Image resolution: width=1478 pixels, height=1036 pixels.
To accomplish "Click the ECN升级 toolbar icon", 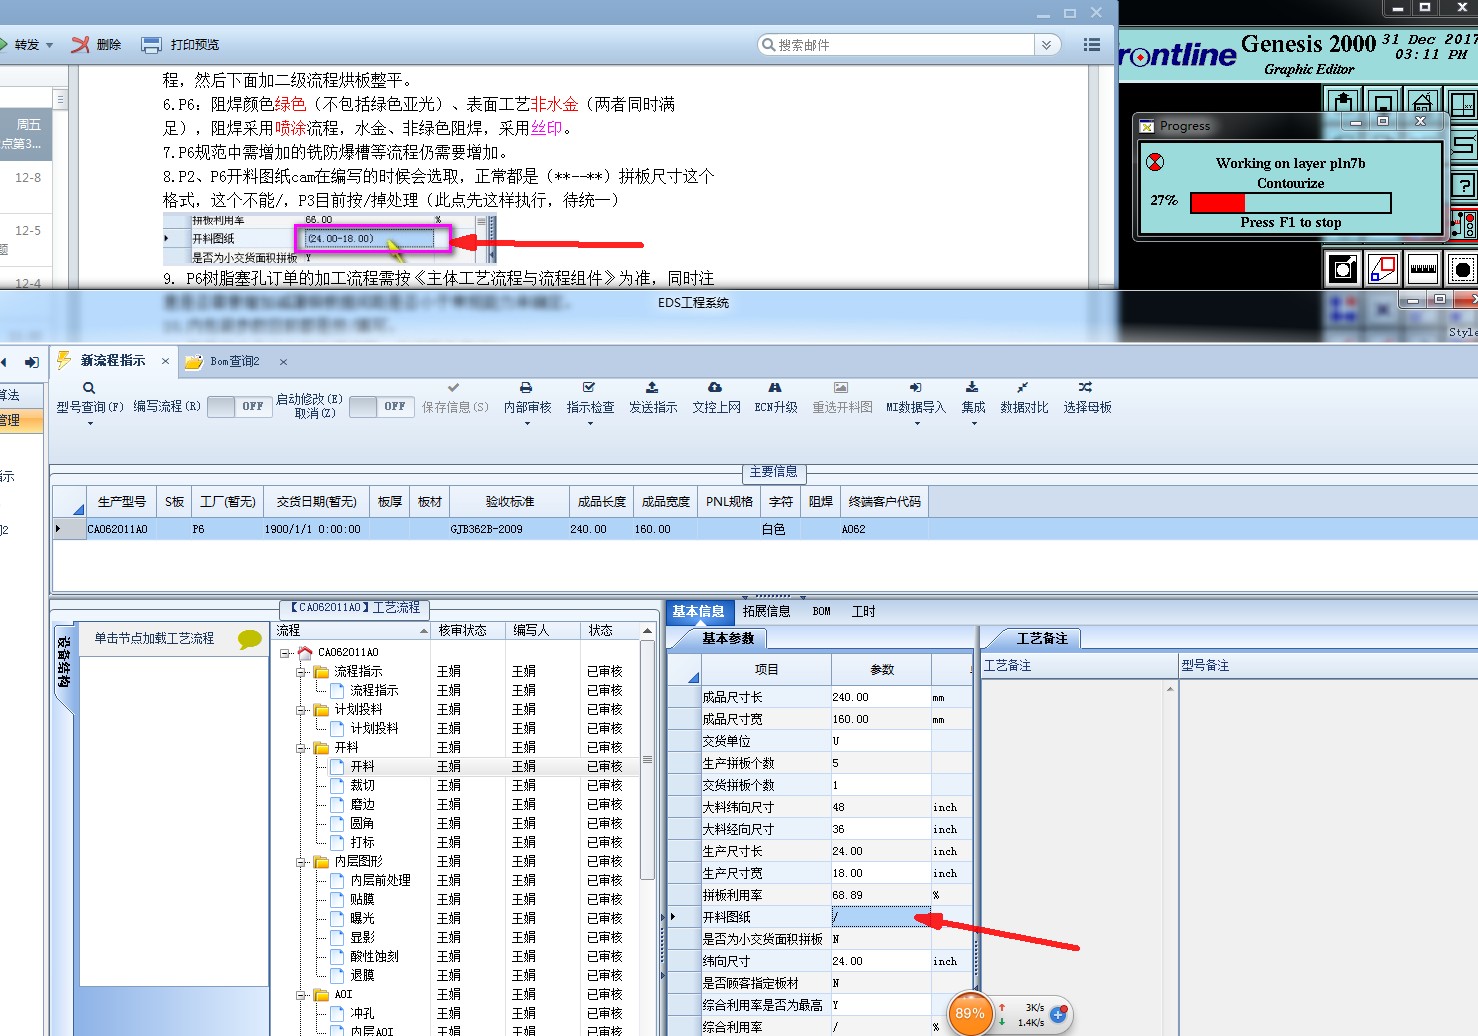I will coord(775,387).
